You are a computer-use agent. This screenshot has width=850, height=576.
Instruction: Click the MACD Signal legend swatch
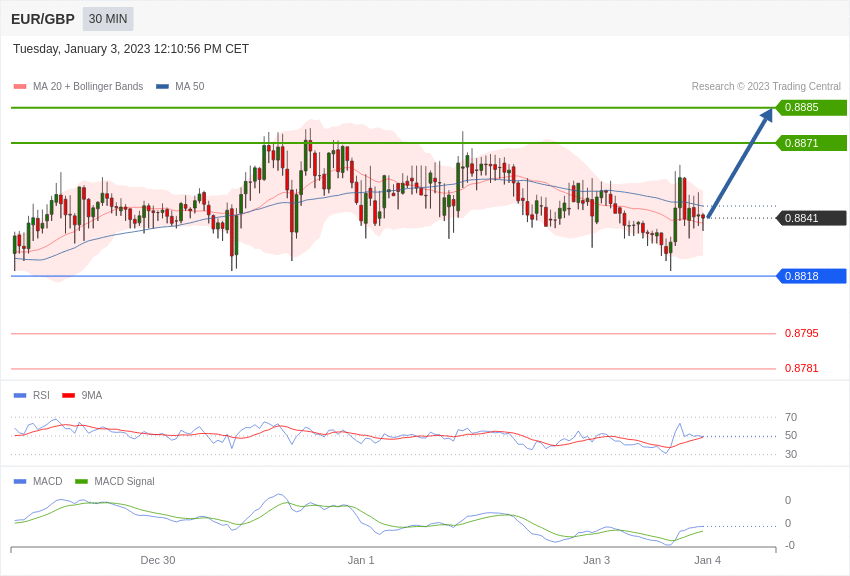tap(81, 481)
